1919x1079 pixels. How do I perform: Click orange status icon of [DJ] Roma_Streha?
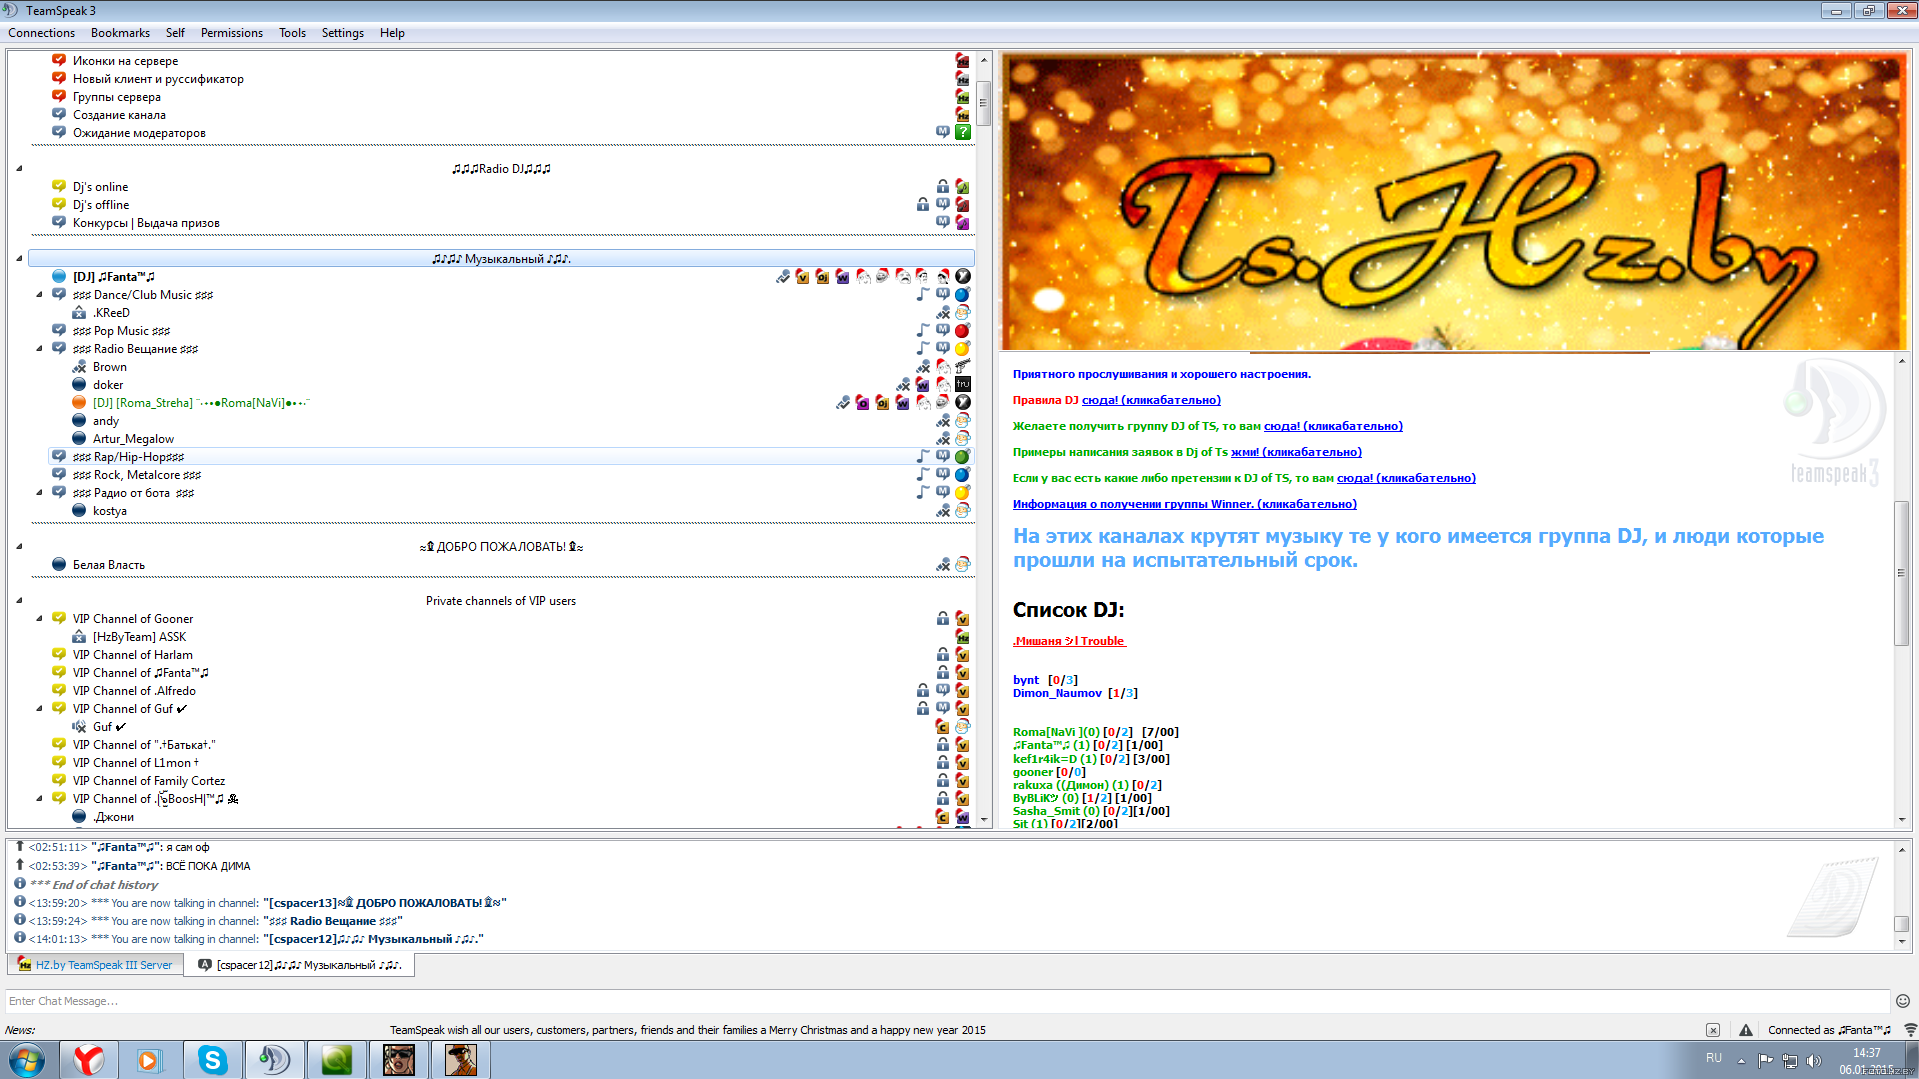(x=79, y=403)
